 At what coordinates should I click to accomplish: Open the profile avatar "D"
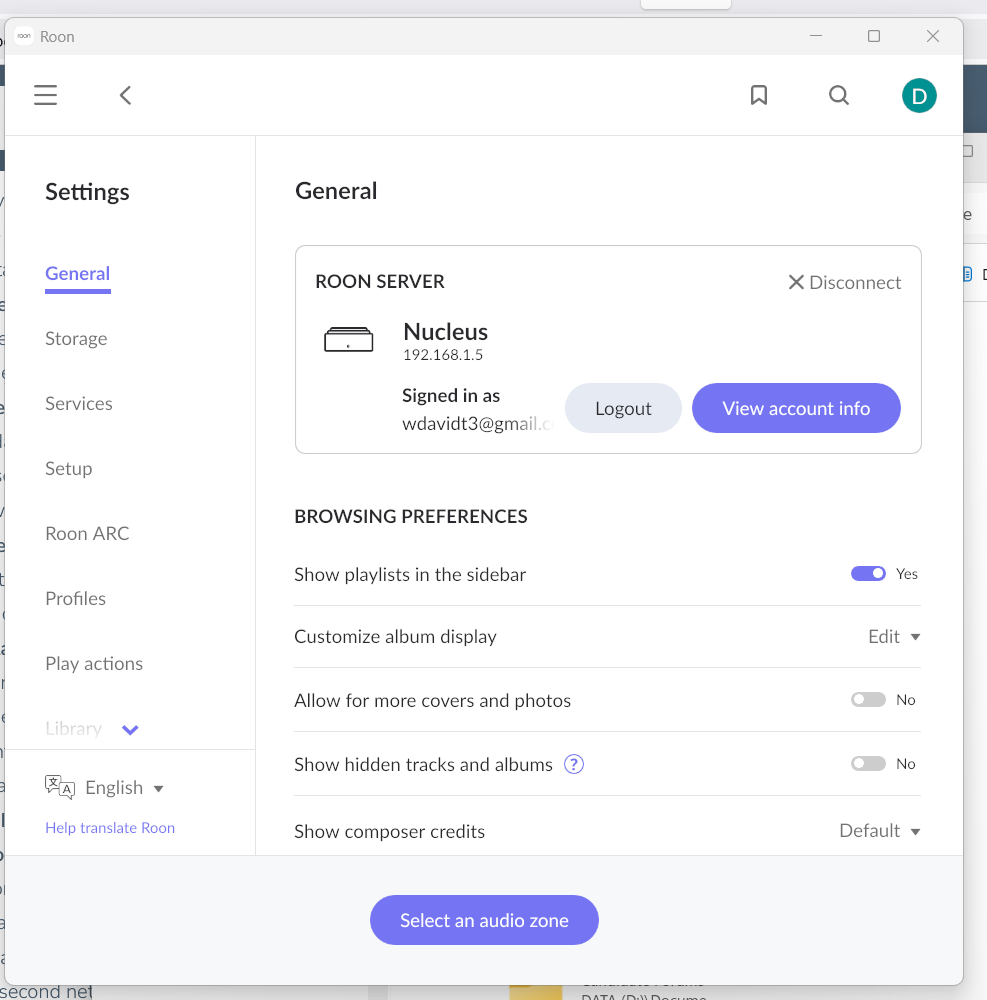click(918, 96)
